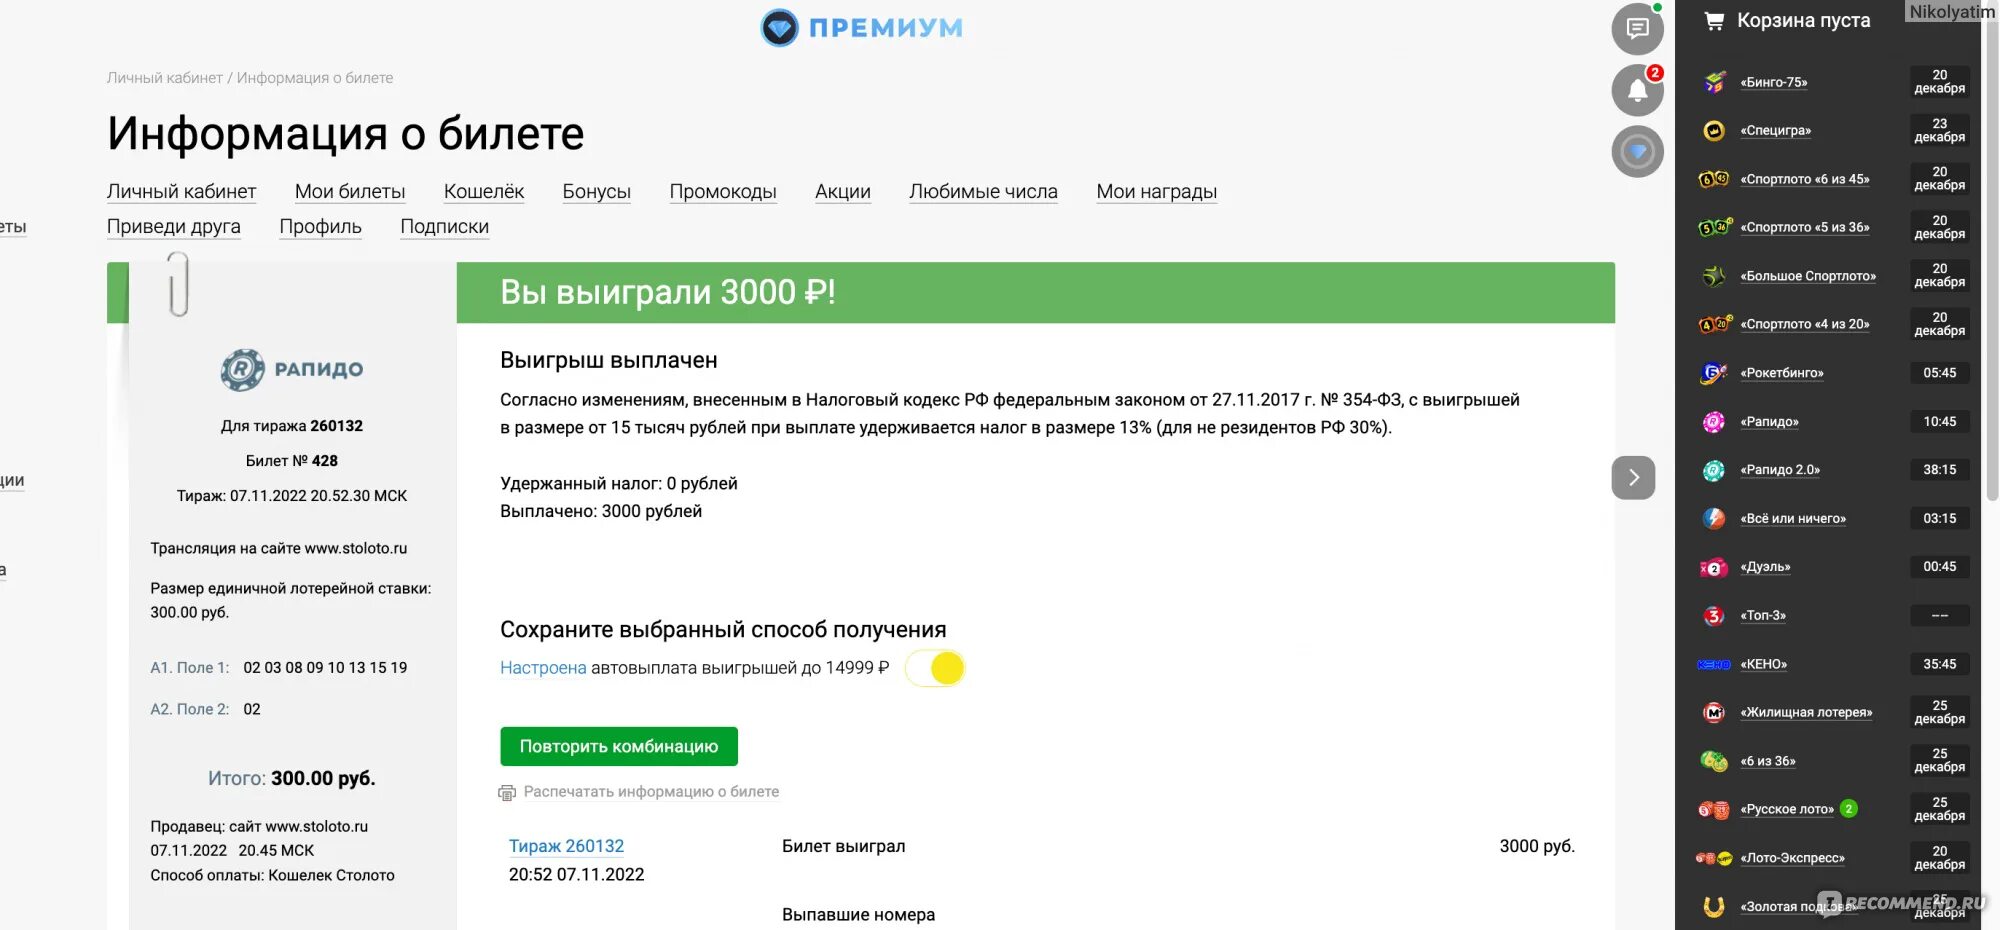Click the Рапидо 10:45 countdown timer
2000x930 pixels.
point(1939,422)
